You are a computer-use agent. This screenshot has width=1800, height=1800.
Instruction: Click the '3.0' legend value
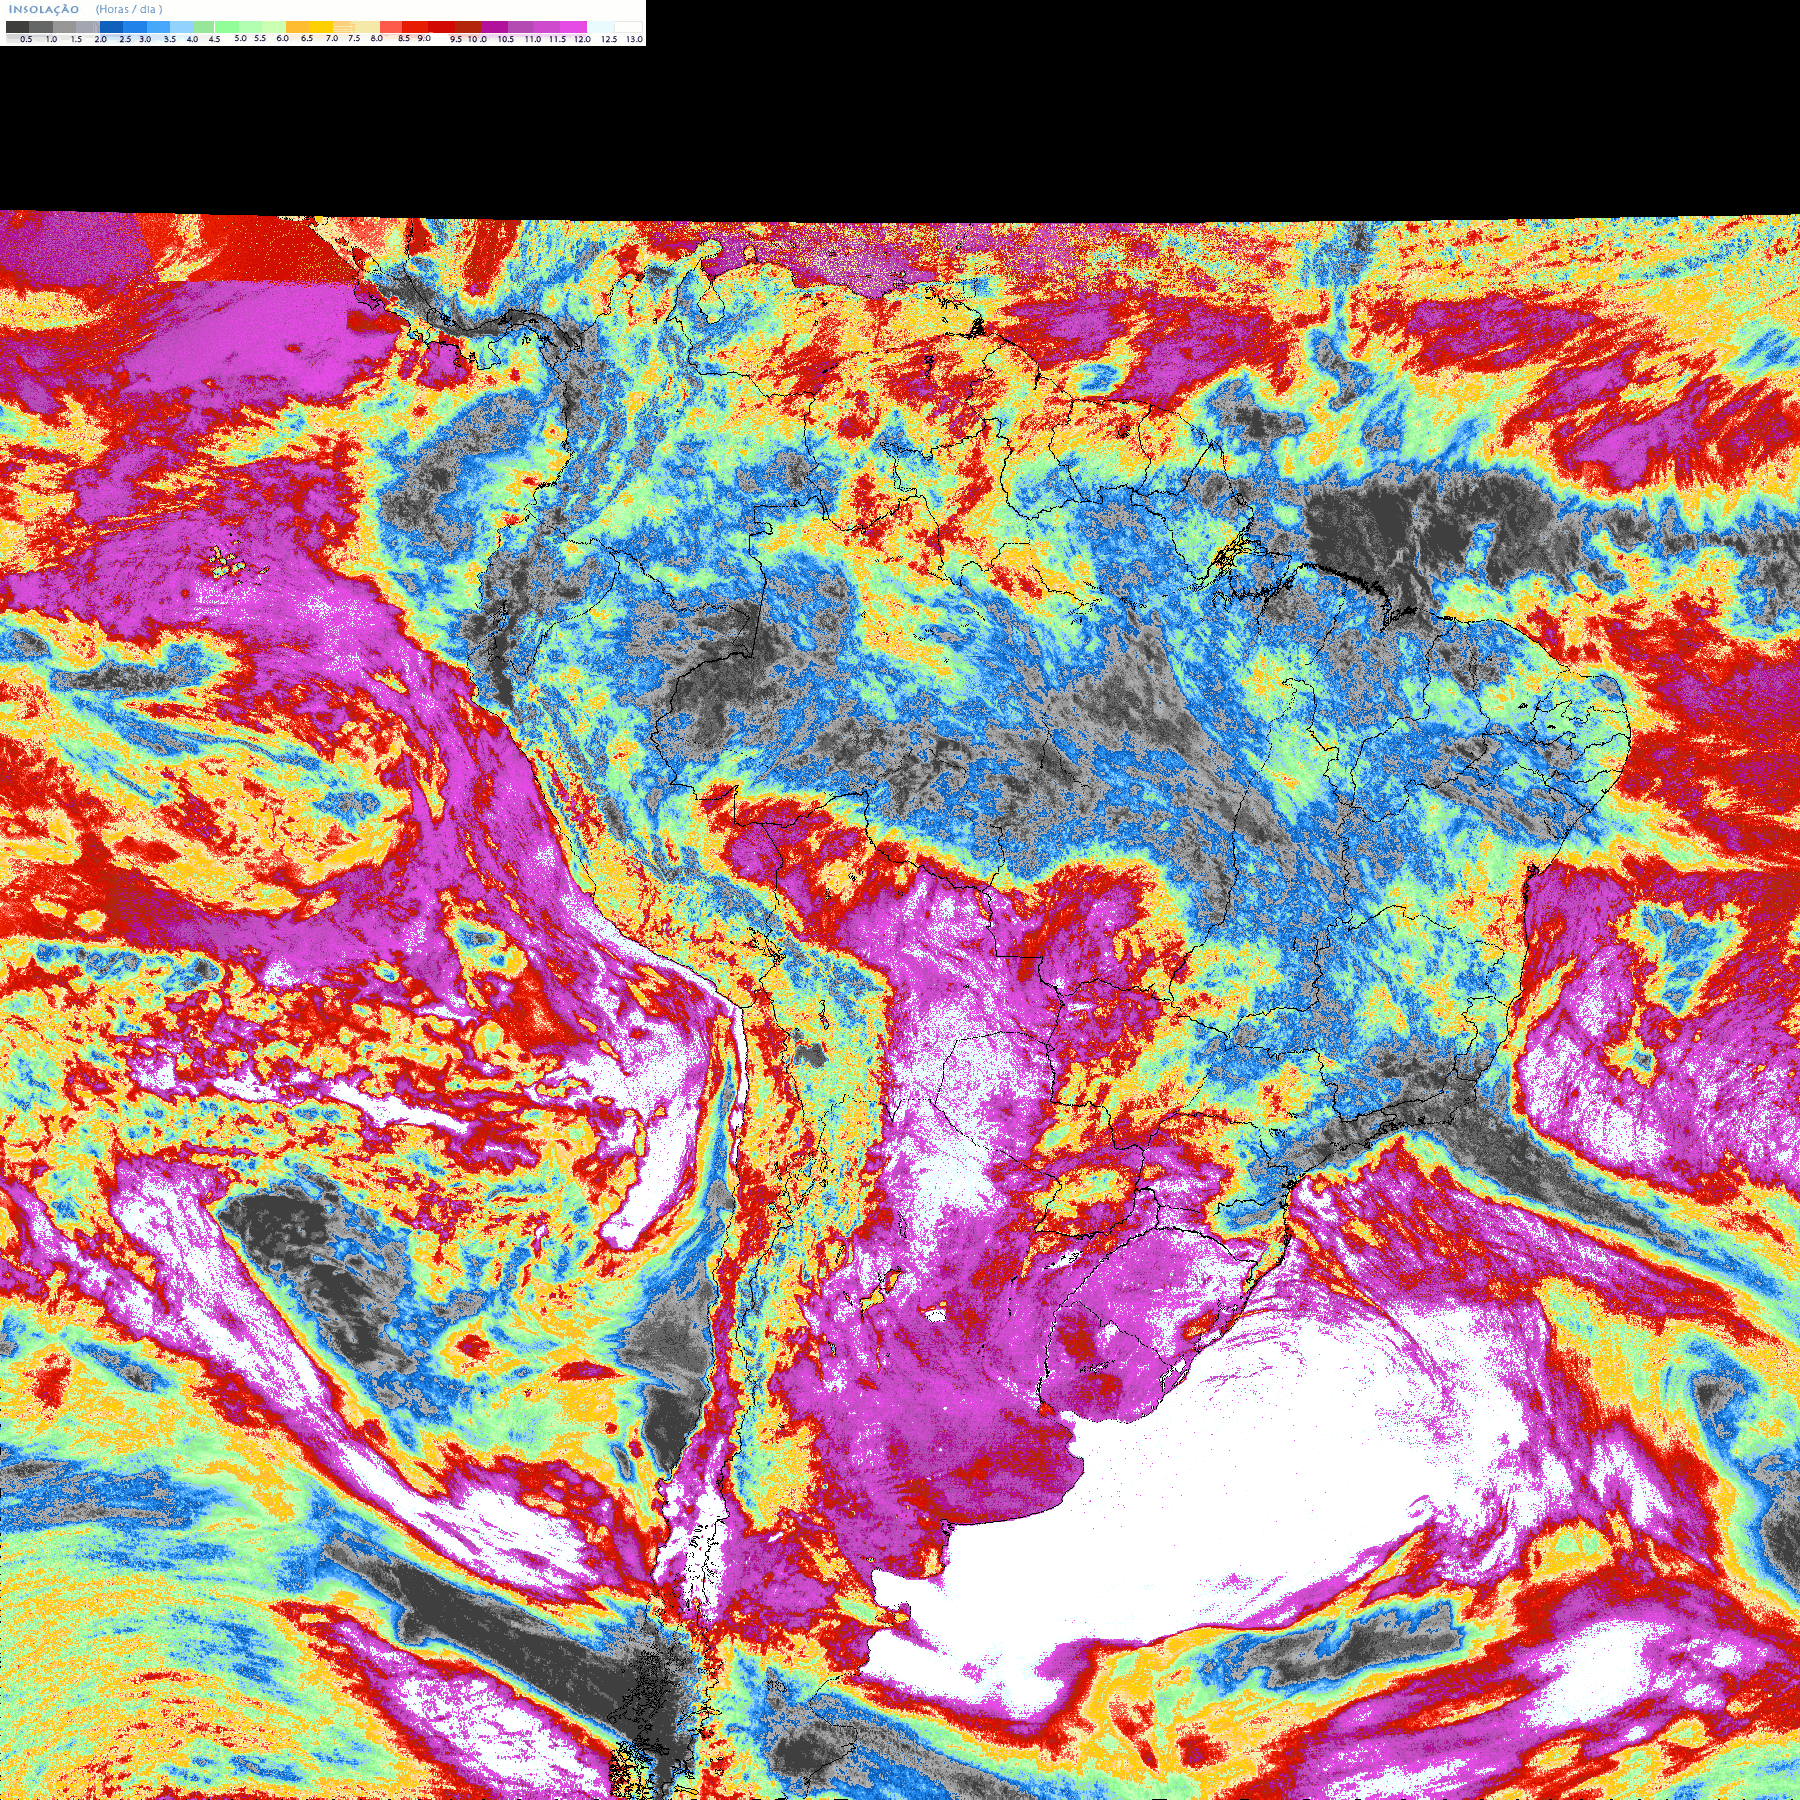coord(145,39)
